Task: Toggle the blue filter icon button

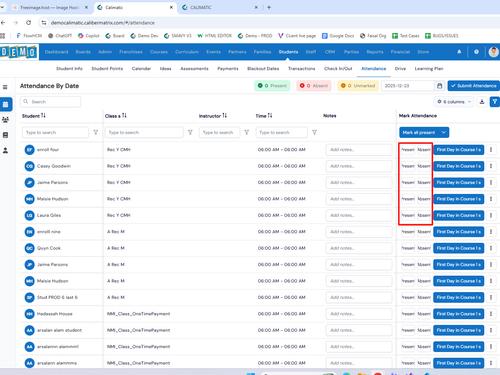Action: [x=495, y=102]
